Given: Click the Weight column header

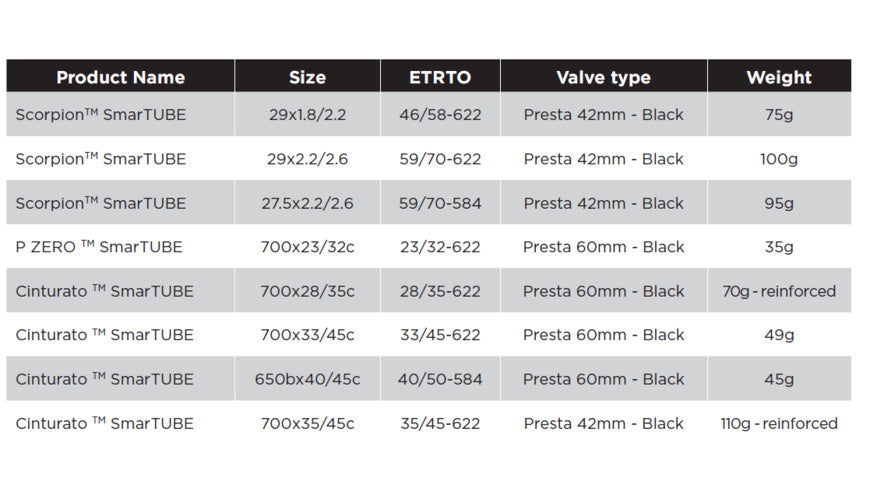Looking at the screenshot, I should (779, 77).
